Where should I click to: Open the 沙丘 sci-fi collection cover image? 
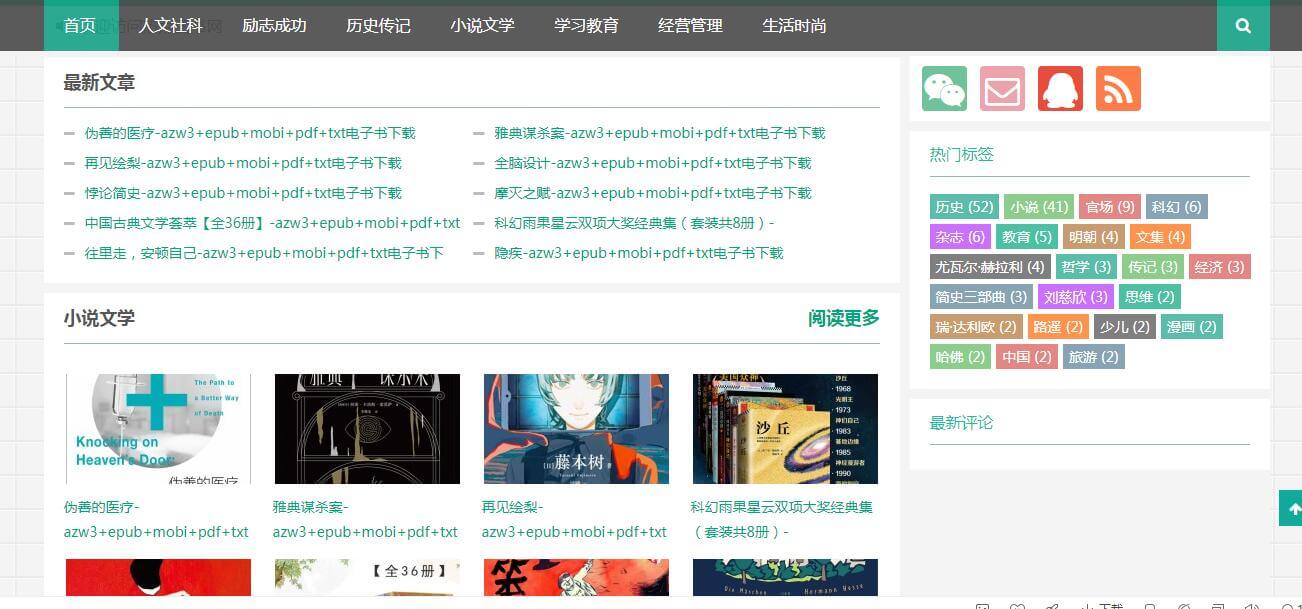click(785, 428)
